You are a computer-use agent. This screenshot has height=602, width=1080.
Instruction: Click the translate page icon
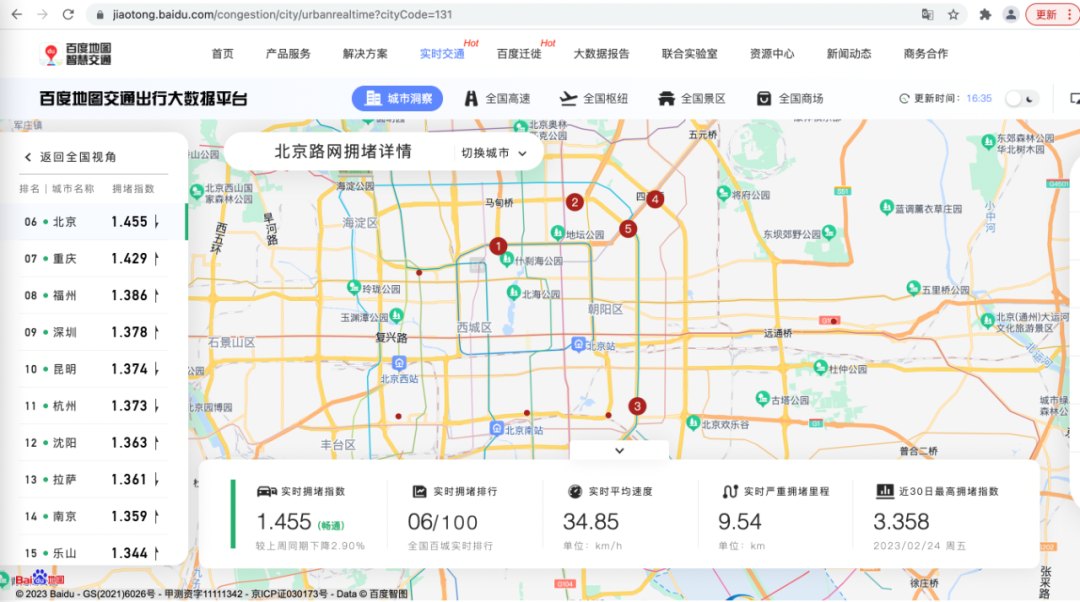pyautogui.click(x=928, y=14)
